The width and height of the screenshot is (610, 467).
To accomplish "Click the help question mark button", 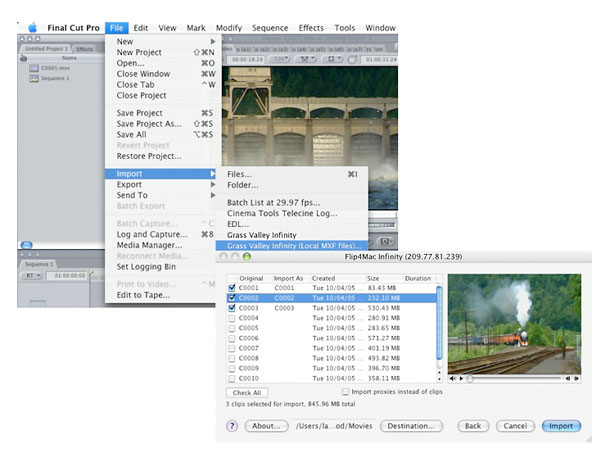I will pos(232,426).
